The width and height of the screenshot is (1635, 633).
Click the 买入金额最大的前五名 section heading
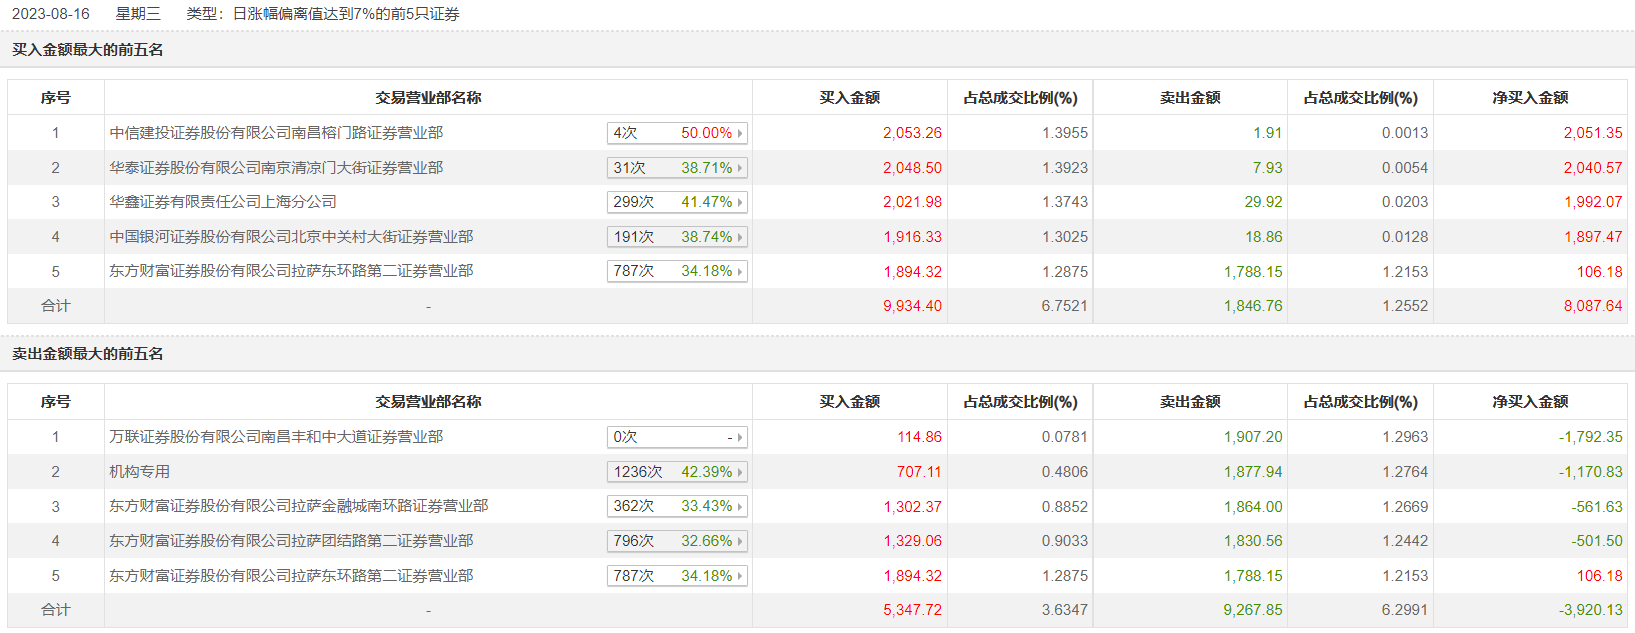(88, 50)
